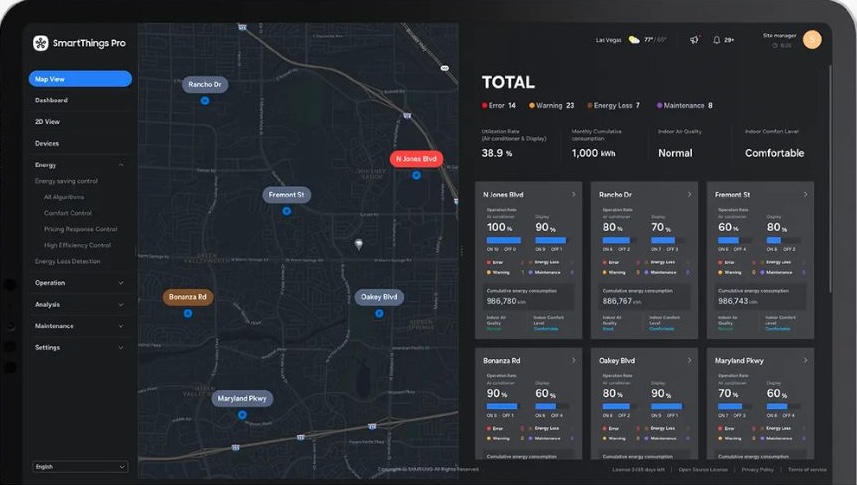Click Rancho Dr display 70% progress bar
Screen dimensions: 857x485
tap(667, 240)
